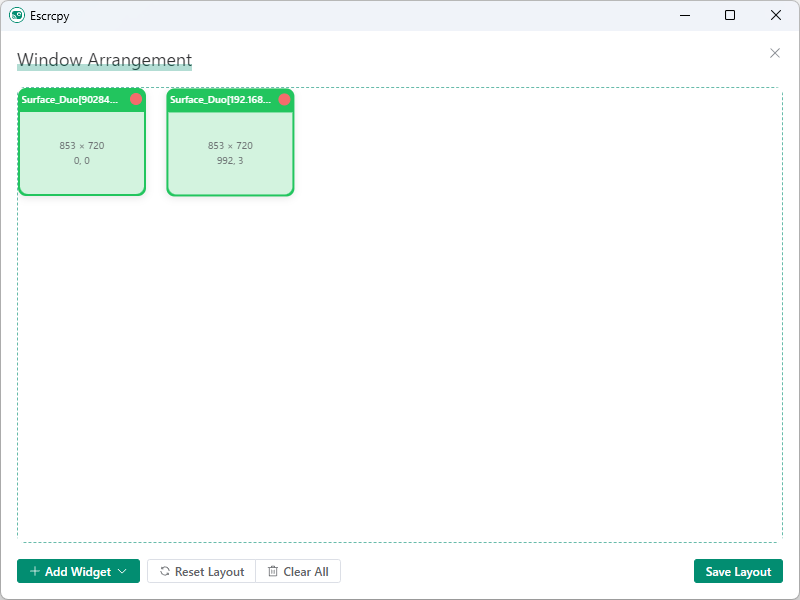This screenshot has height=600, width=800.
Task: Remove the Surface_Duo[192.168... widget via red dot
Action: pyautogui.click(x=284, y=99)
